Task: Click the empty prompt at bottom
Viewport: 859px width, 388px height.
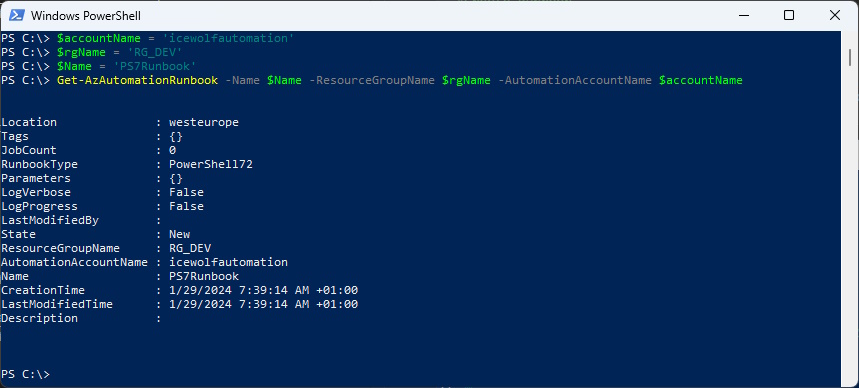Action: coord(25,374)
